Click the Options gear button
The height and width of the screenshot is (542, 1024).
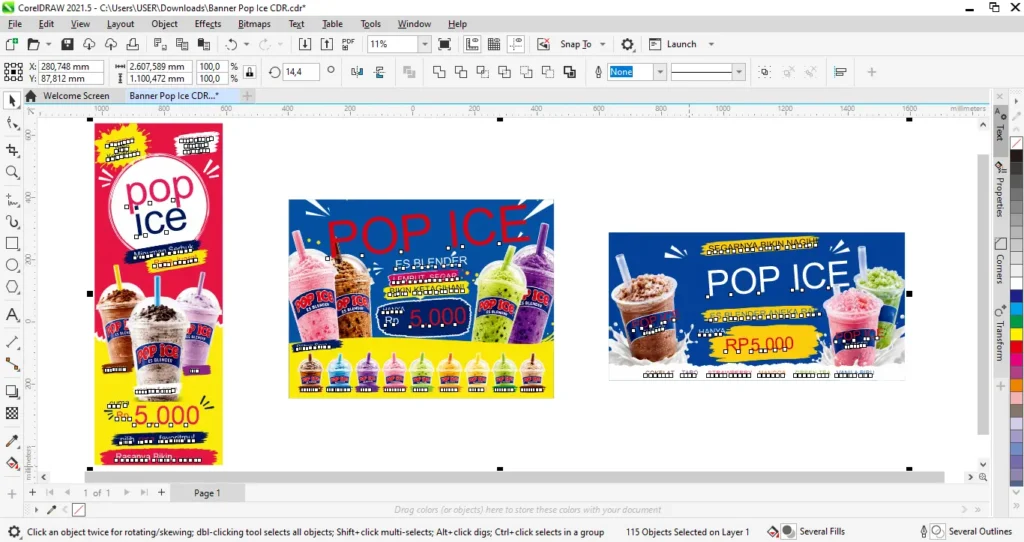627,44
